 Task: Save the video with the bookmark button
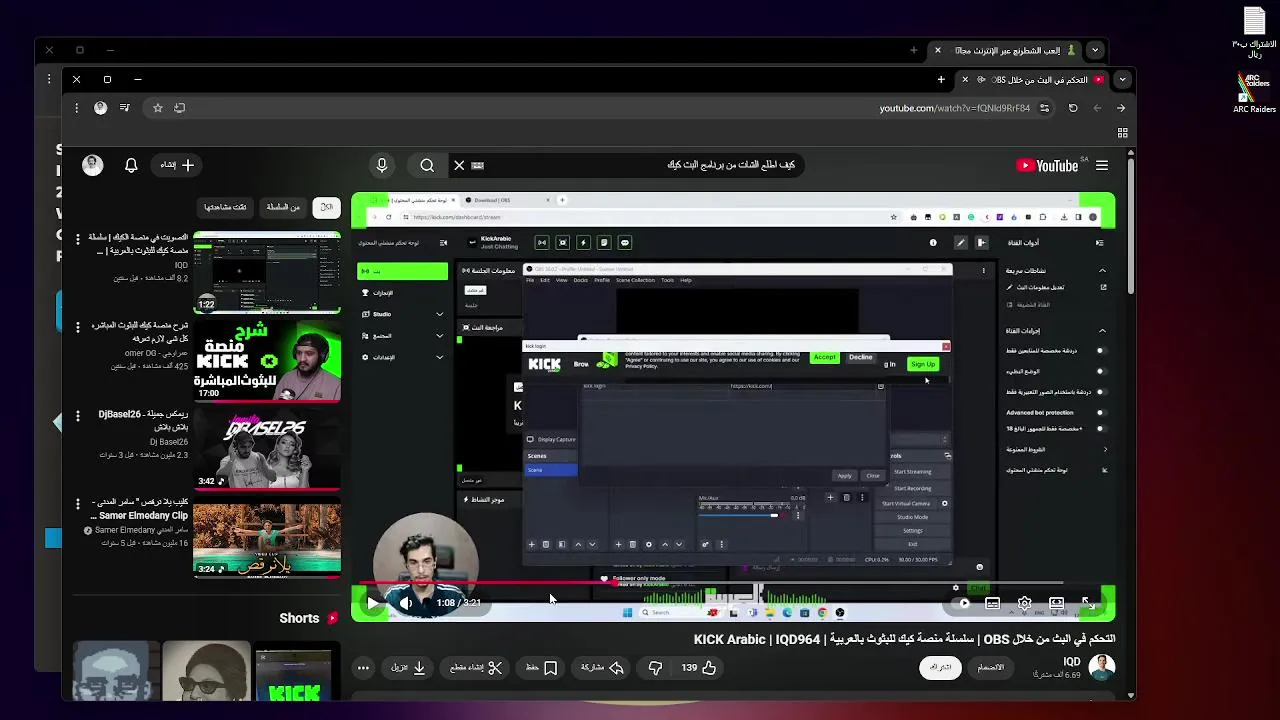(541, 667)
